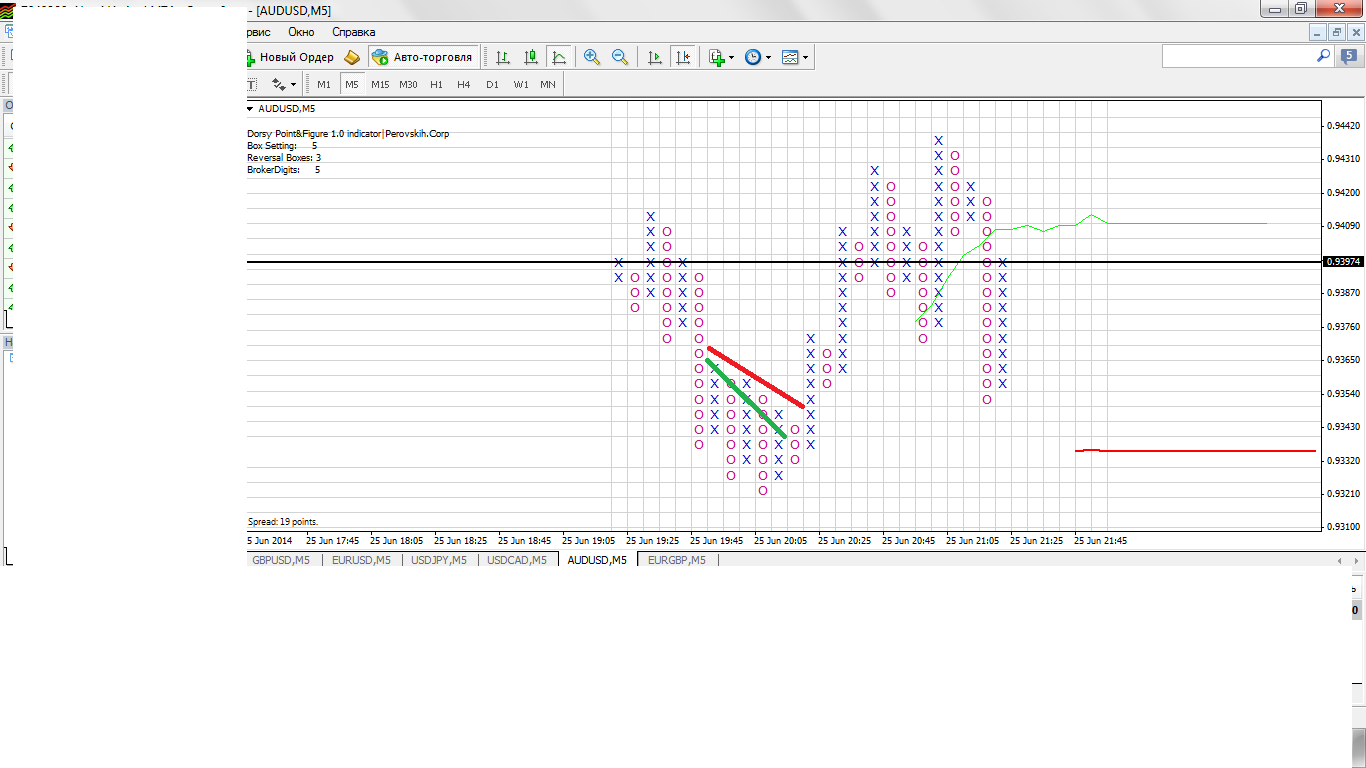Screen dimensions: 1366x768
Task: Expand the arrows objects dropdown
Action: click(x=294, y=84)
